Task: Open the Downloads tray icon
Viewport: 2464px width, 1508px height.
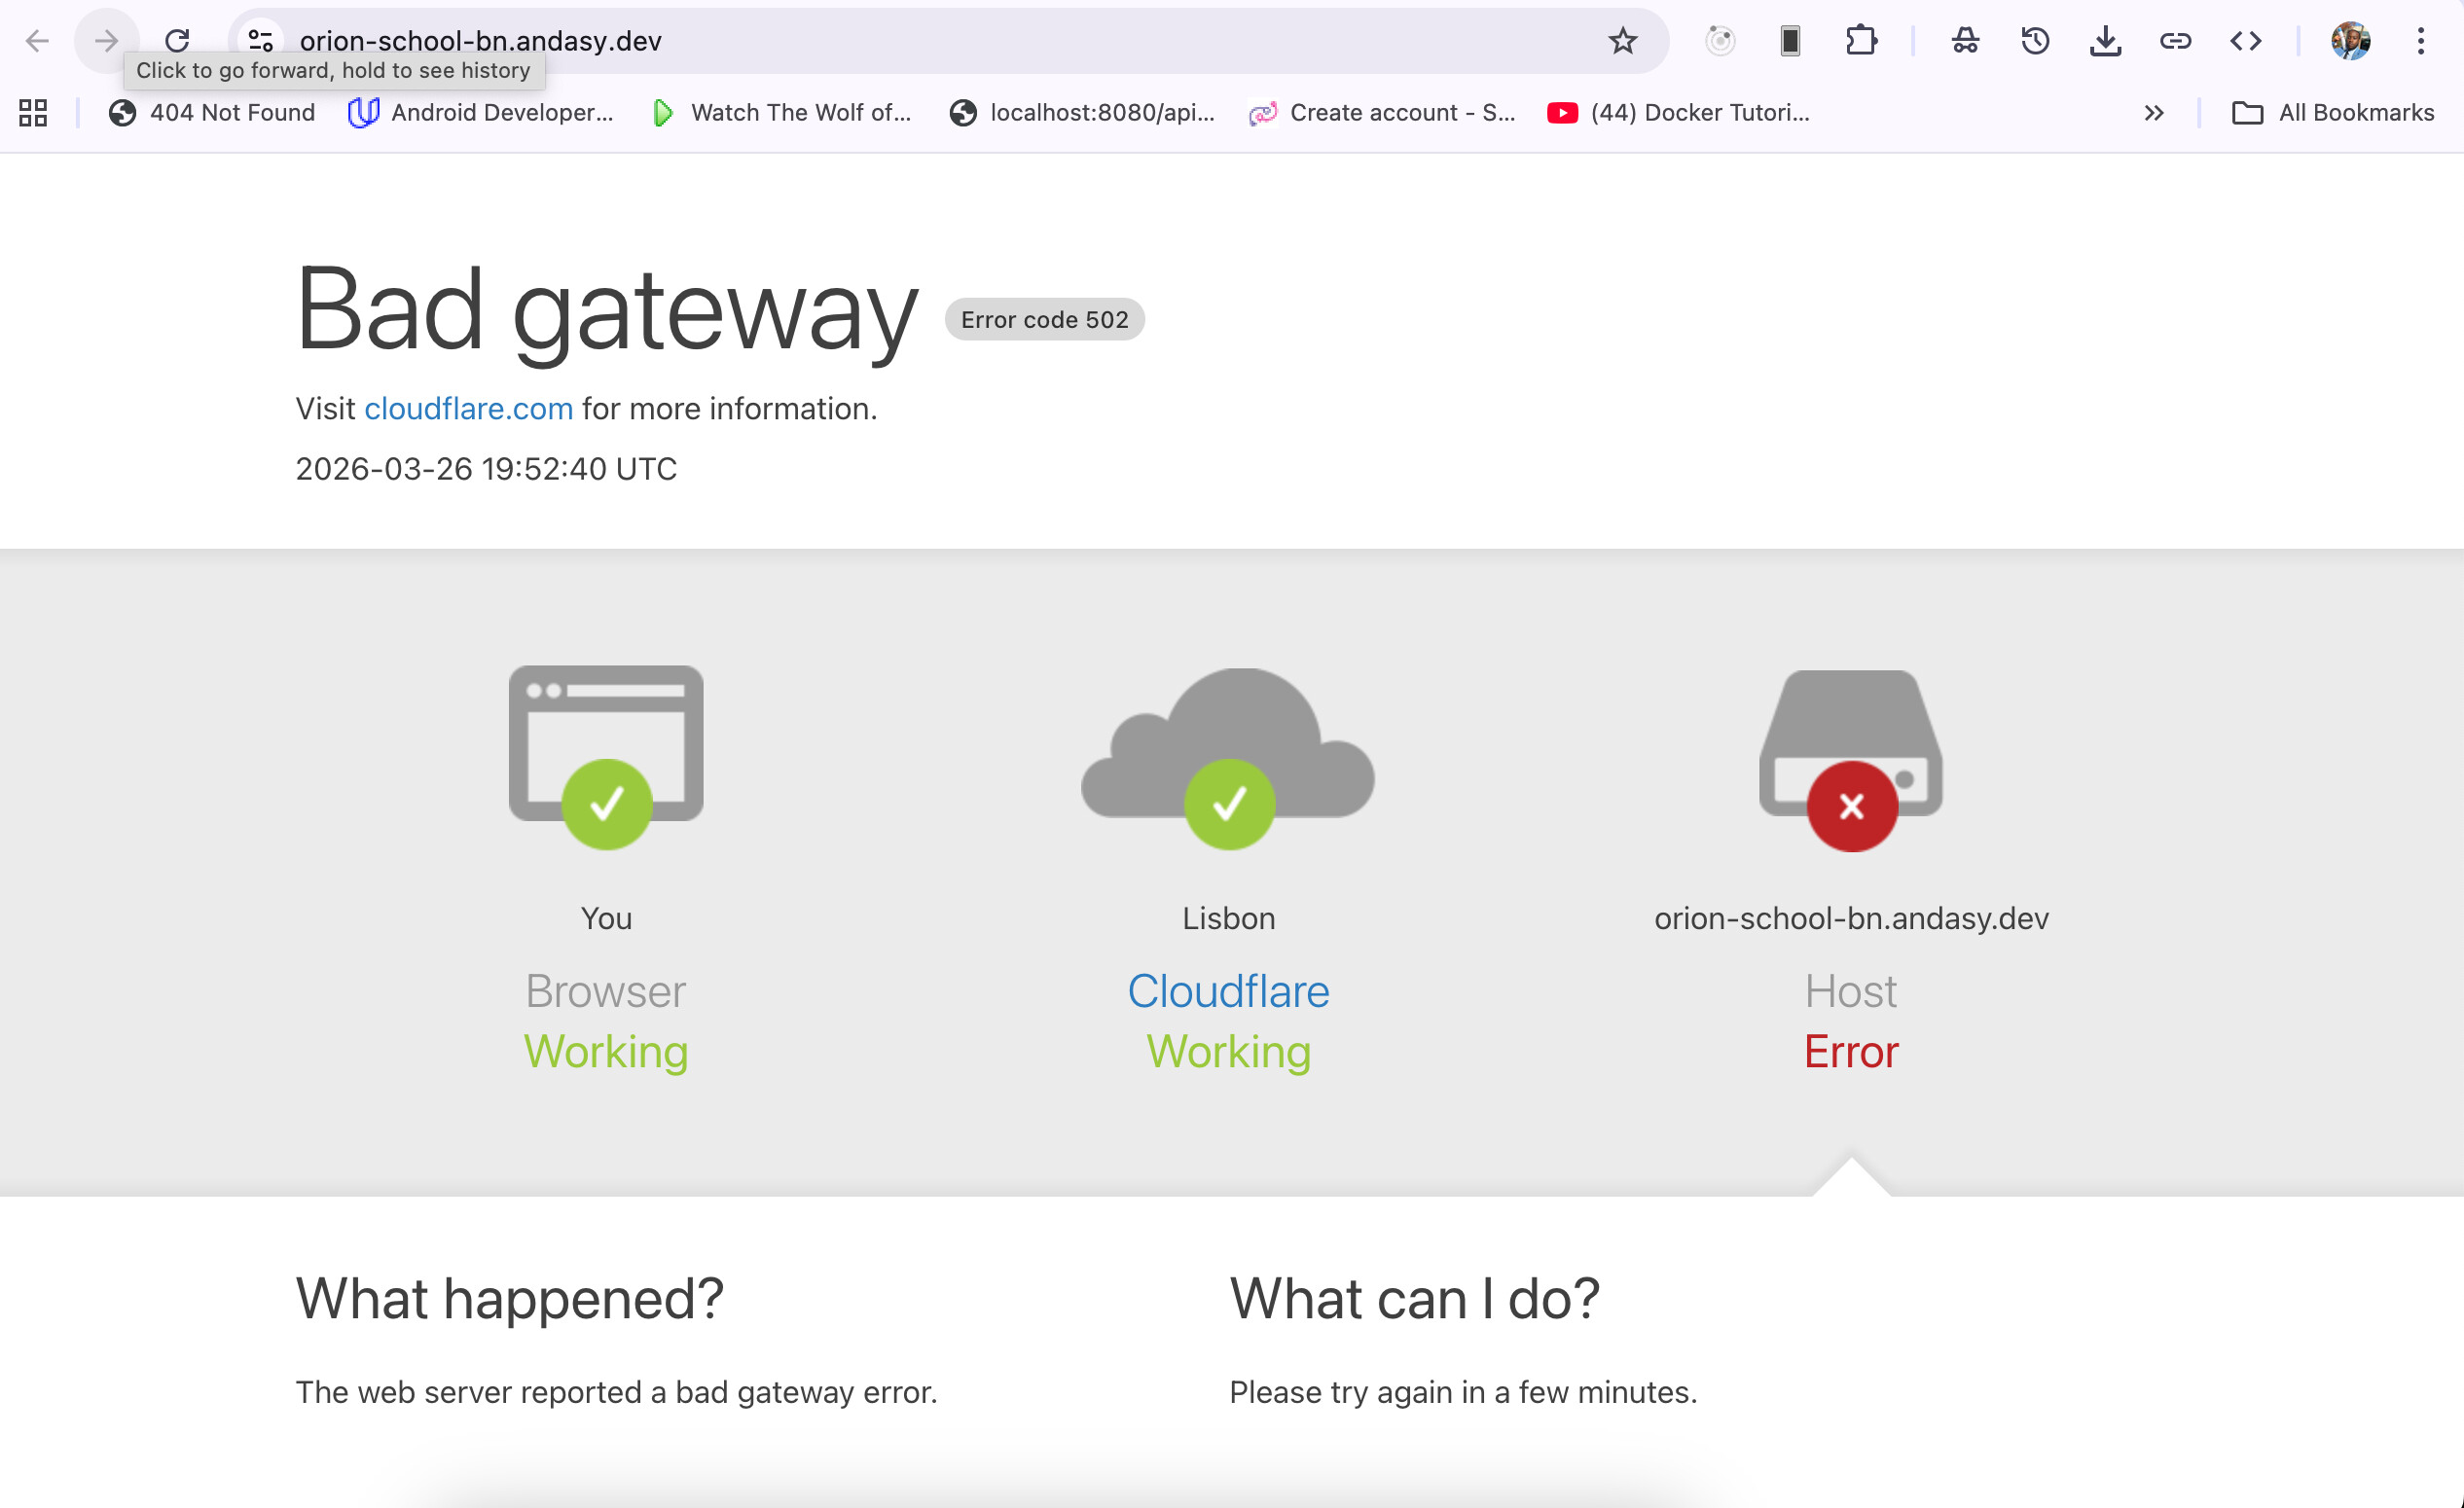Action: coord(2105,41)
